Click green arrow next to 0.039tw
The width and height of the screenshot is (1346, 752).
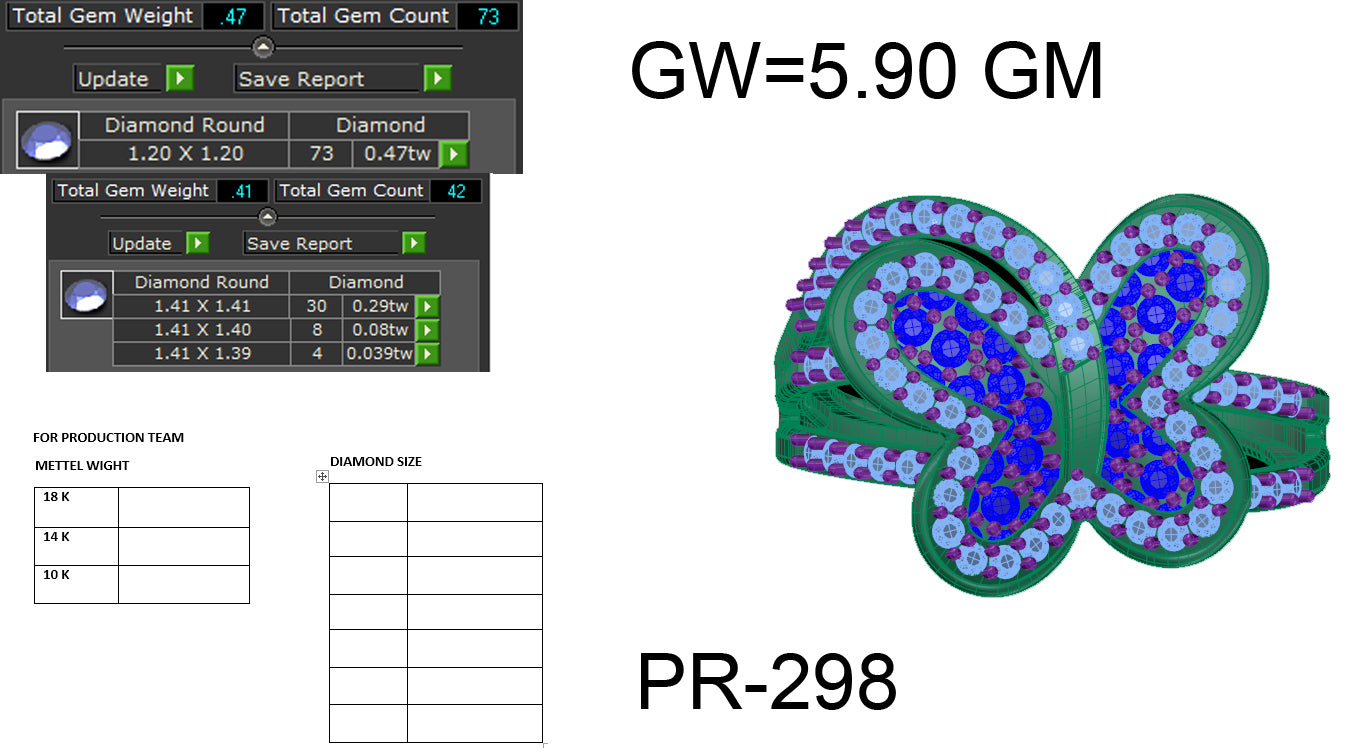click(x=427, y=354)
